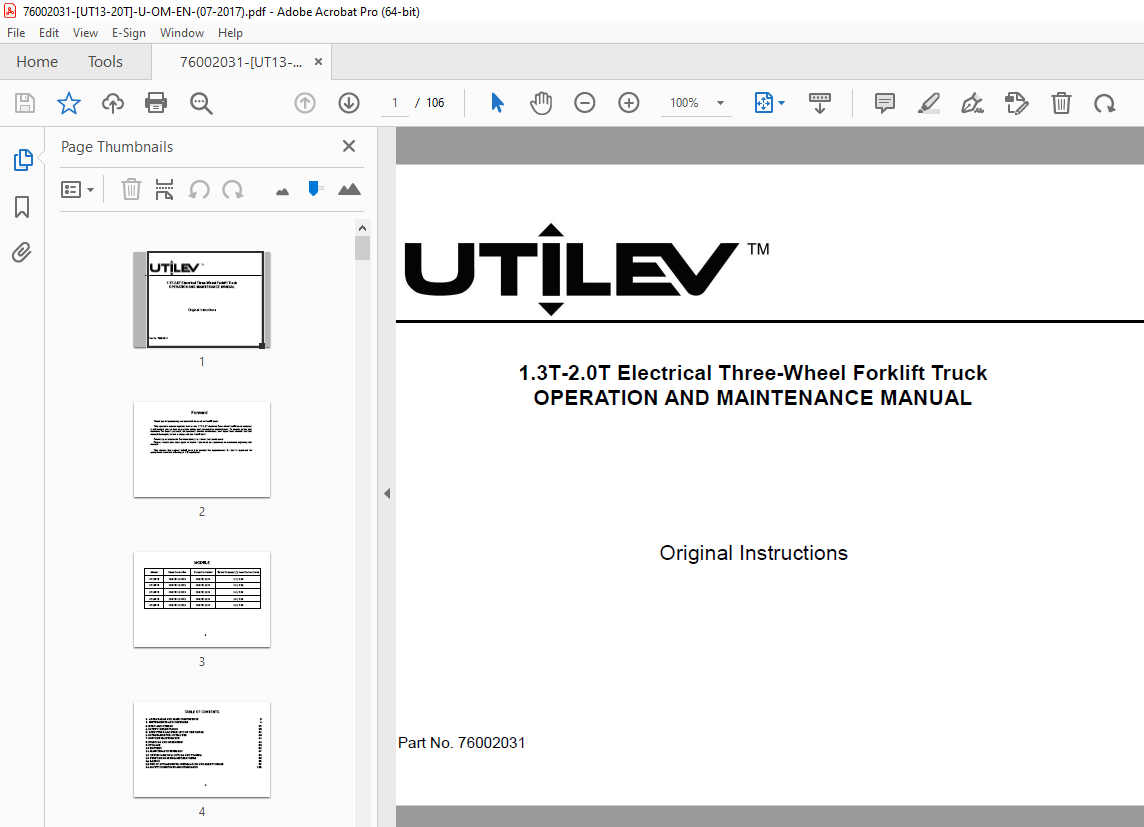Click the thumbnails panel scrollbar handle
The width and height of the screenshot is (1144, 827).
(363, 248)
